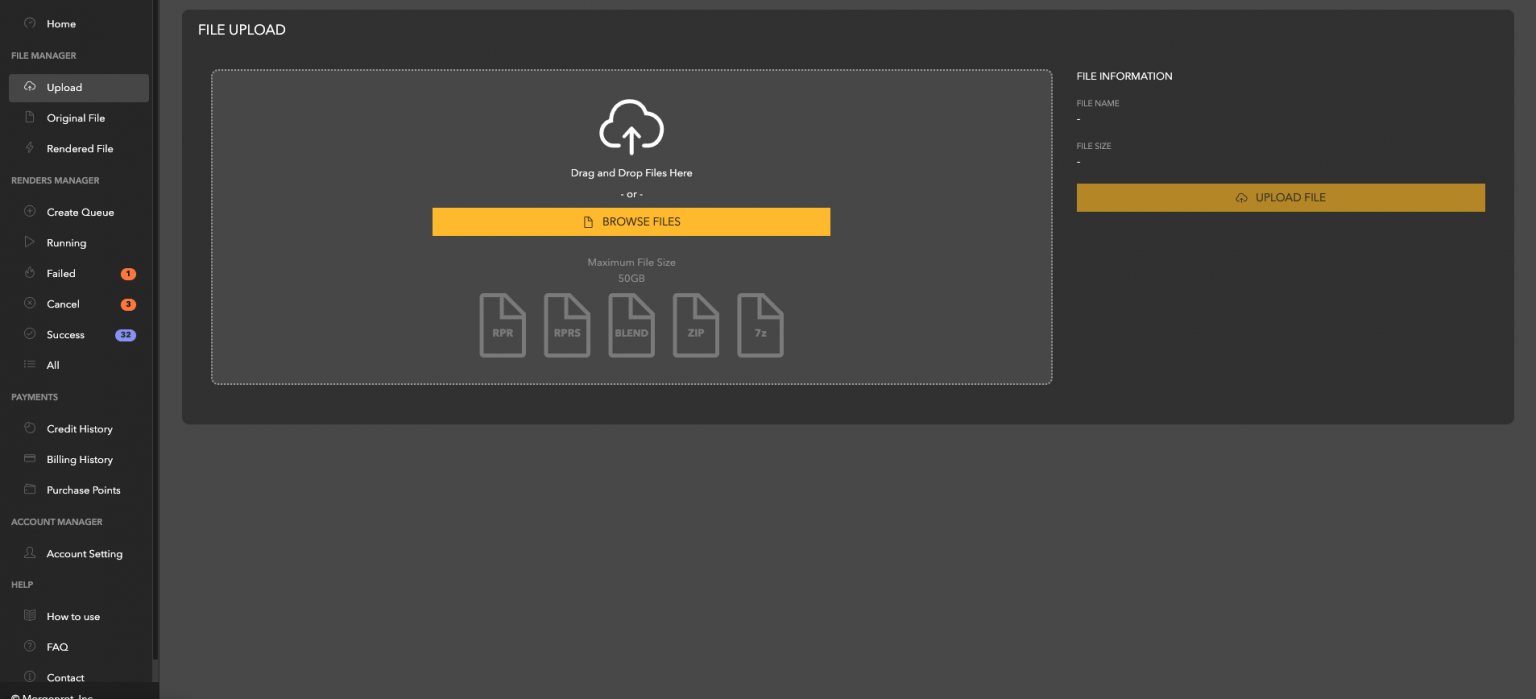Image resolution: width=1536 pixels, height=699 pixels.
Task: Click the Account Setting person icon
Action: 30,553
